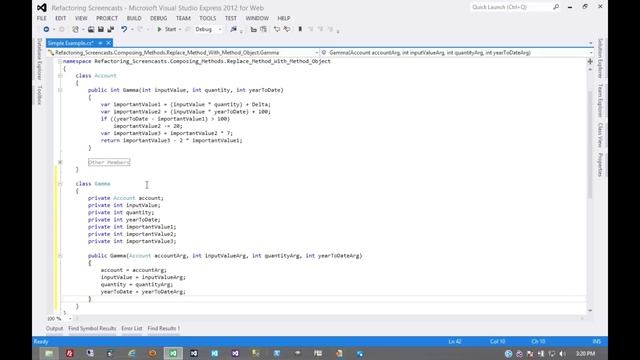Open the Start button dropdown arrow
This screenshot has width=640, height=360.
pyautogui.click(x=180, y=29)
